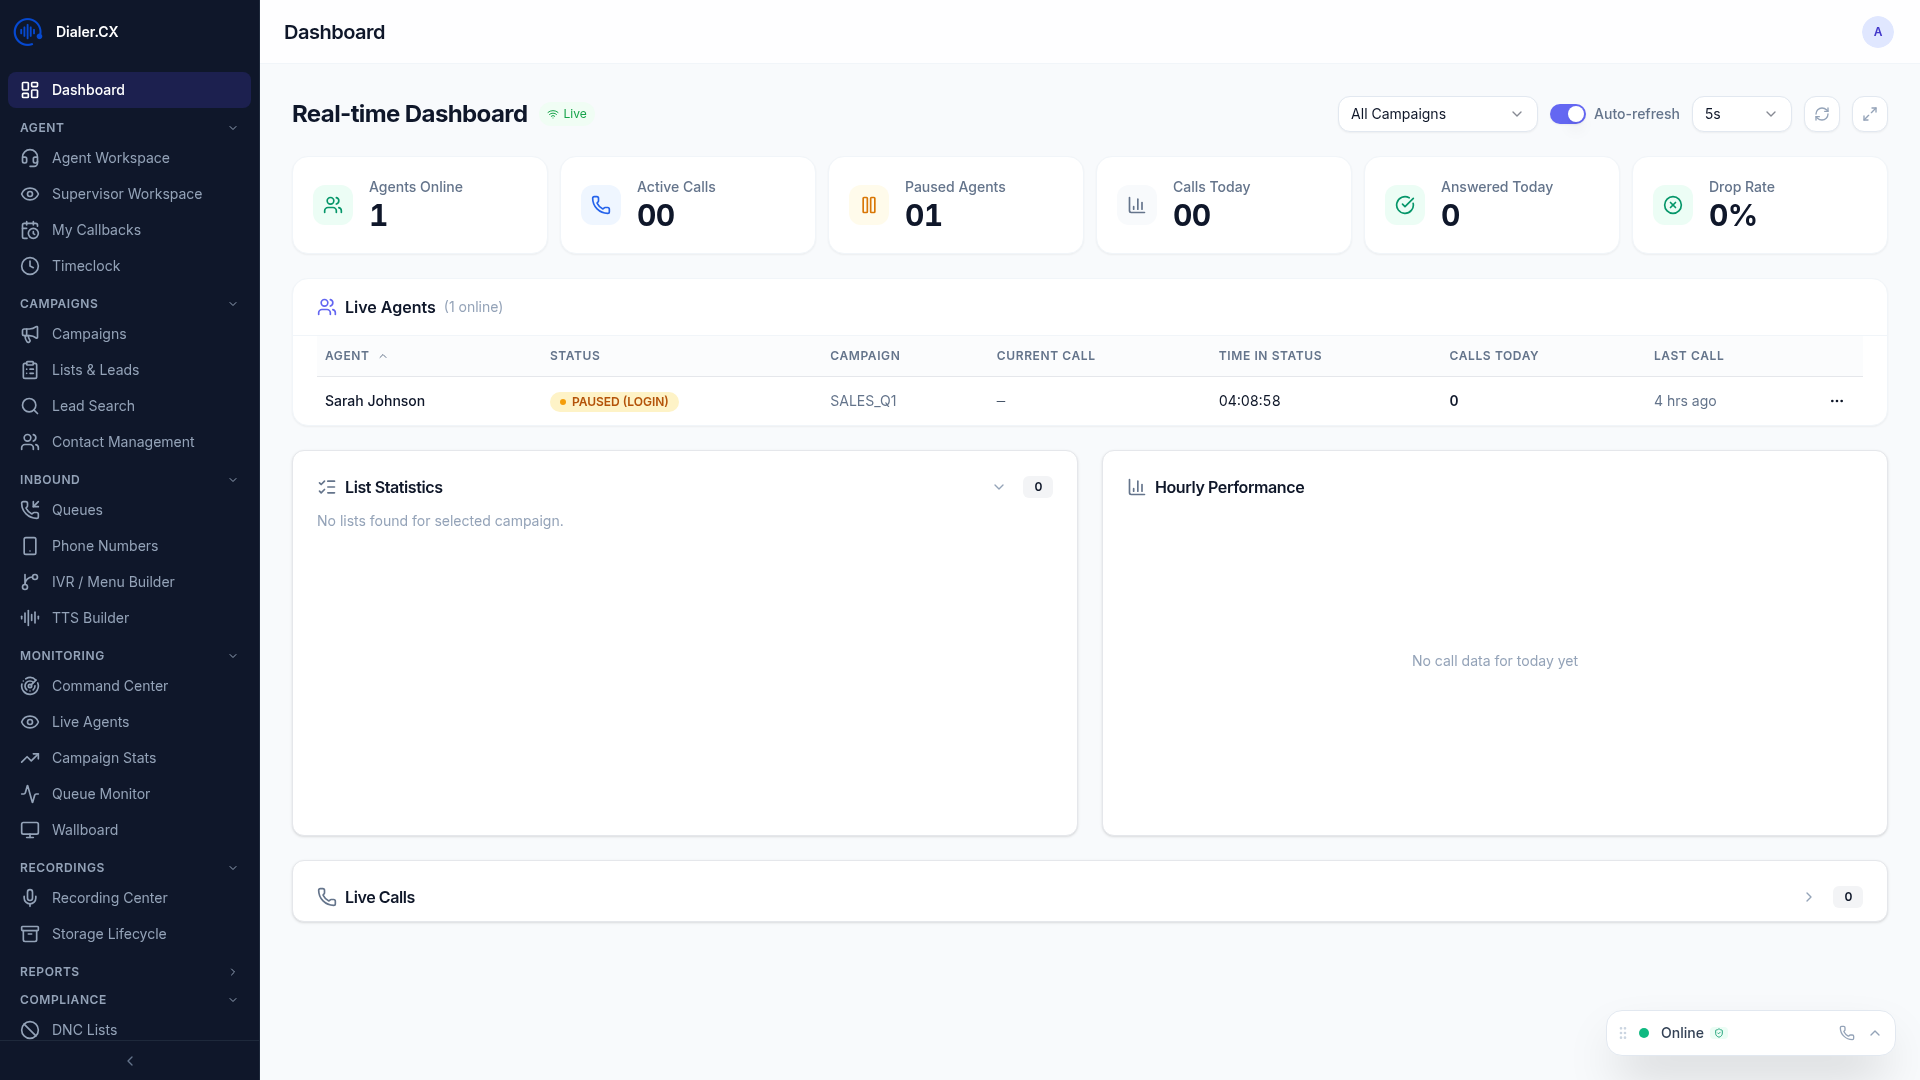
Task: Switch to the Supervisor Workspace
Action: click(x=127, y=194)
